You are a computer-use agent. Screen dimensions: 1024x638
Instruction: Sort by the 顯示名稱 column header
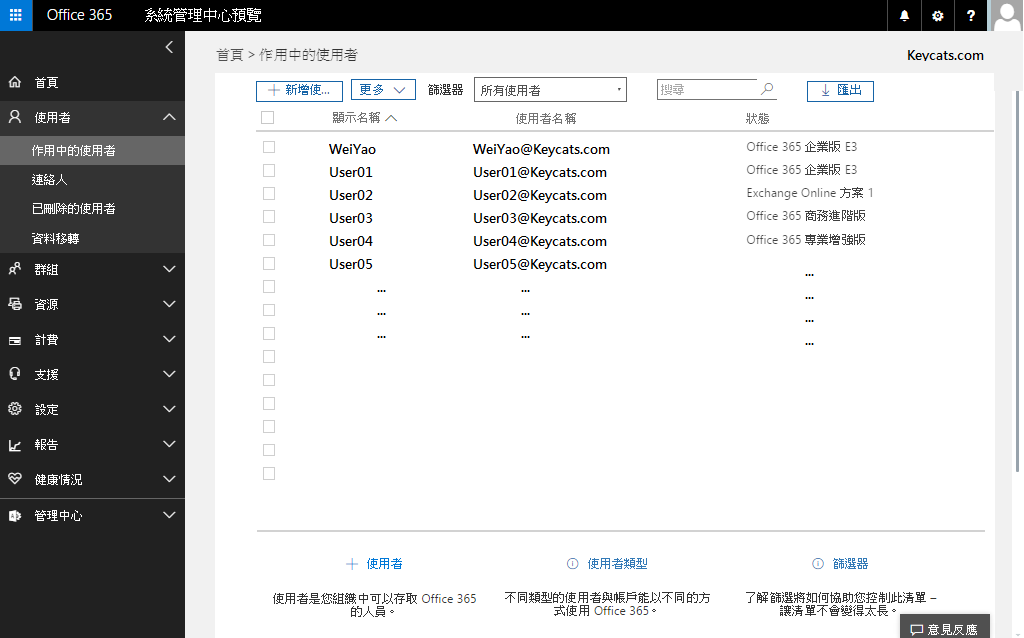coord(364,118)
